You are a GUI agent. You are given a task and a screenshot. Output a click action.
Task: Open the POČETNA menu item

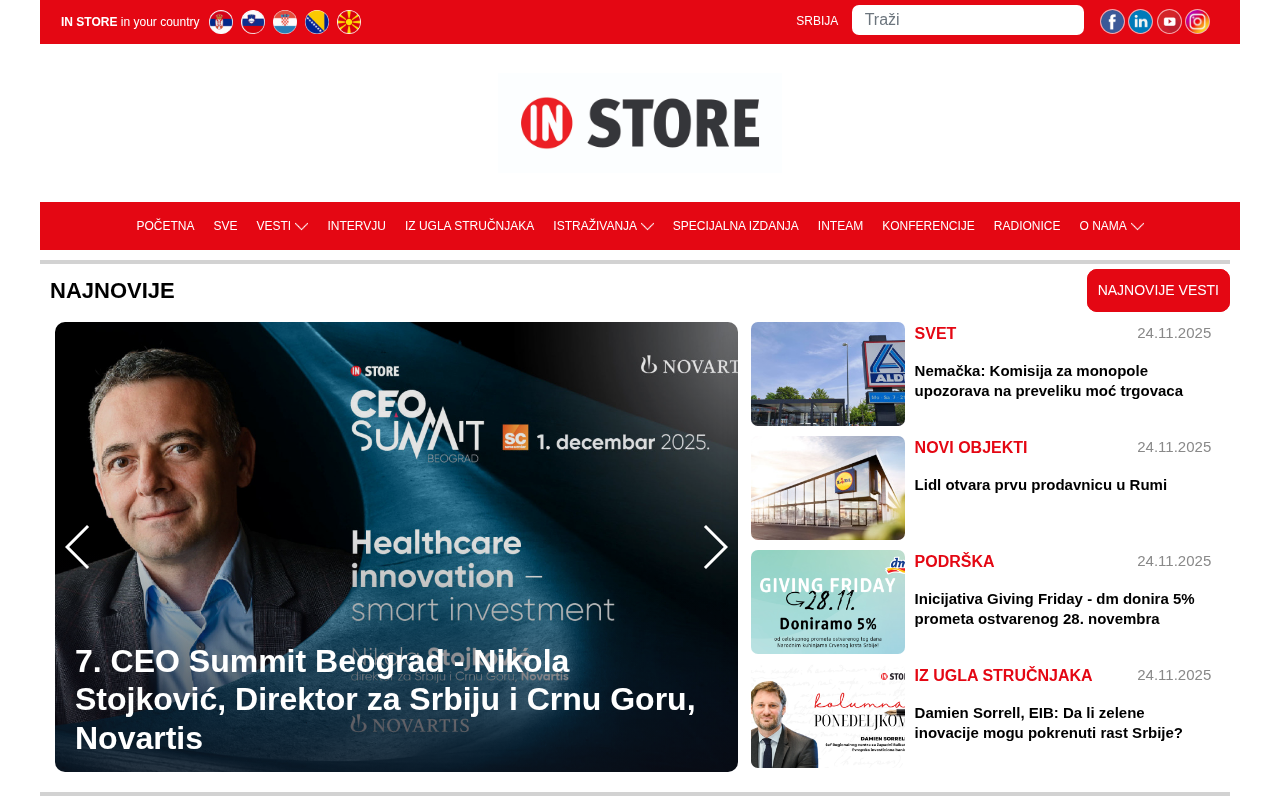click(165, 226)
